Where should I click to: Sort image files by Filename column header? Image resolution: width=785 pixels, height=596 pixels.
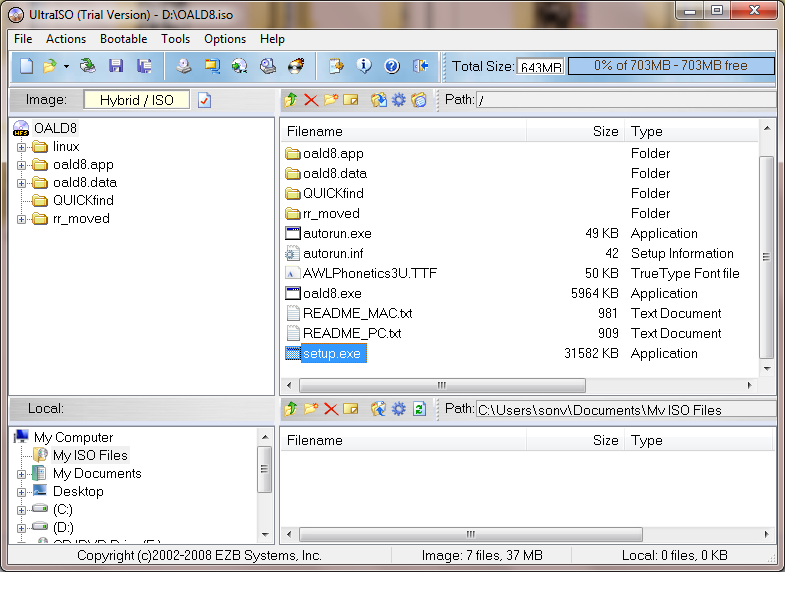(x=404, y=132)
